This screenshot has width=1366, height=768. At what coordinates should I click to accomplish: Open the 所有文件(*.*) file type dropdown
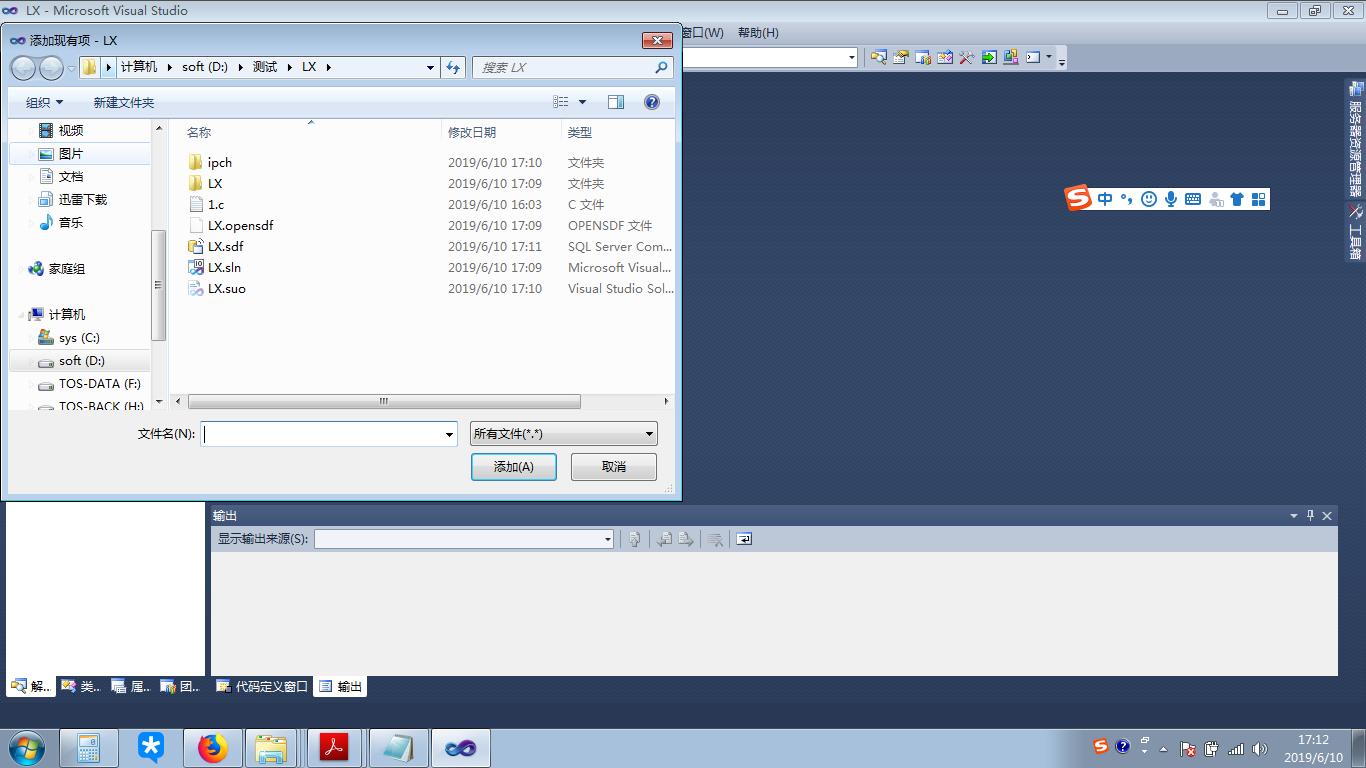pos(564,434)
